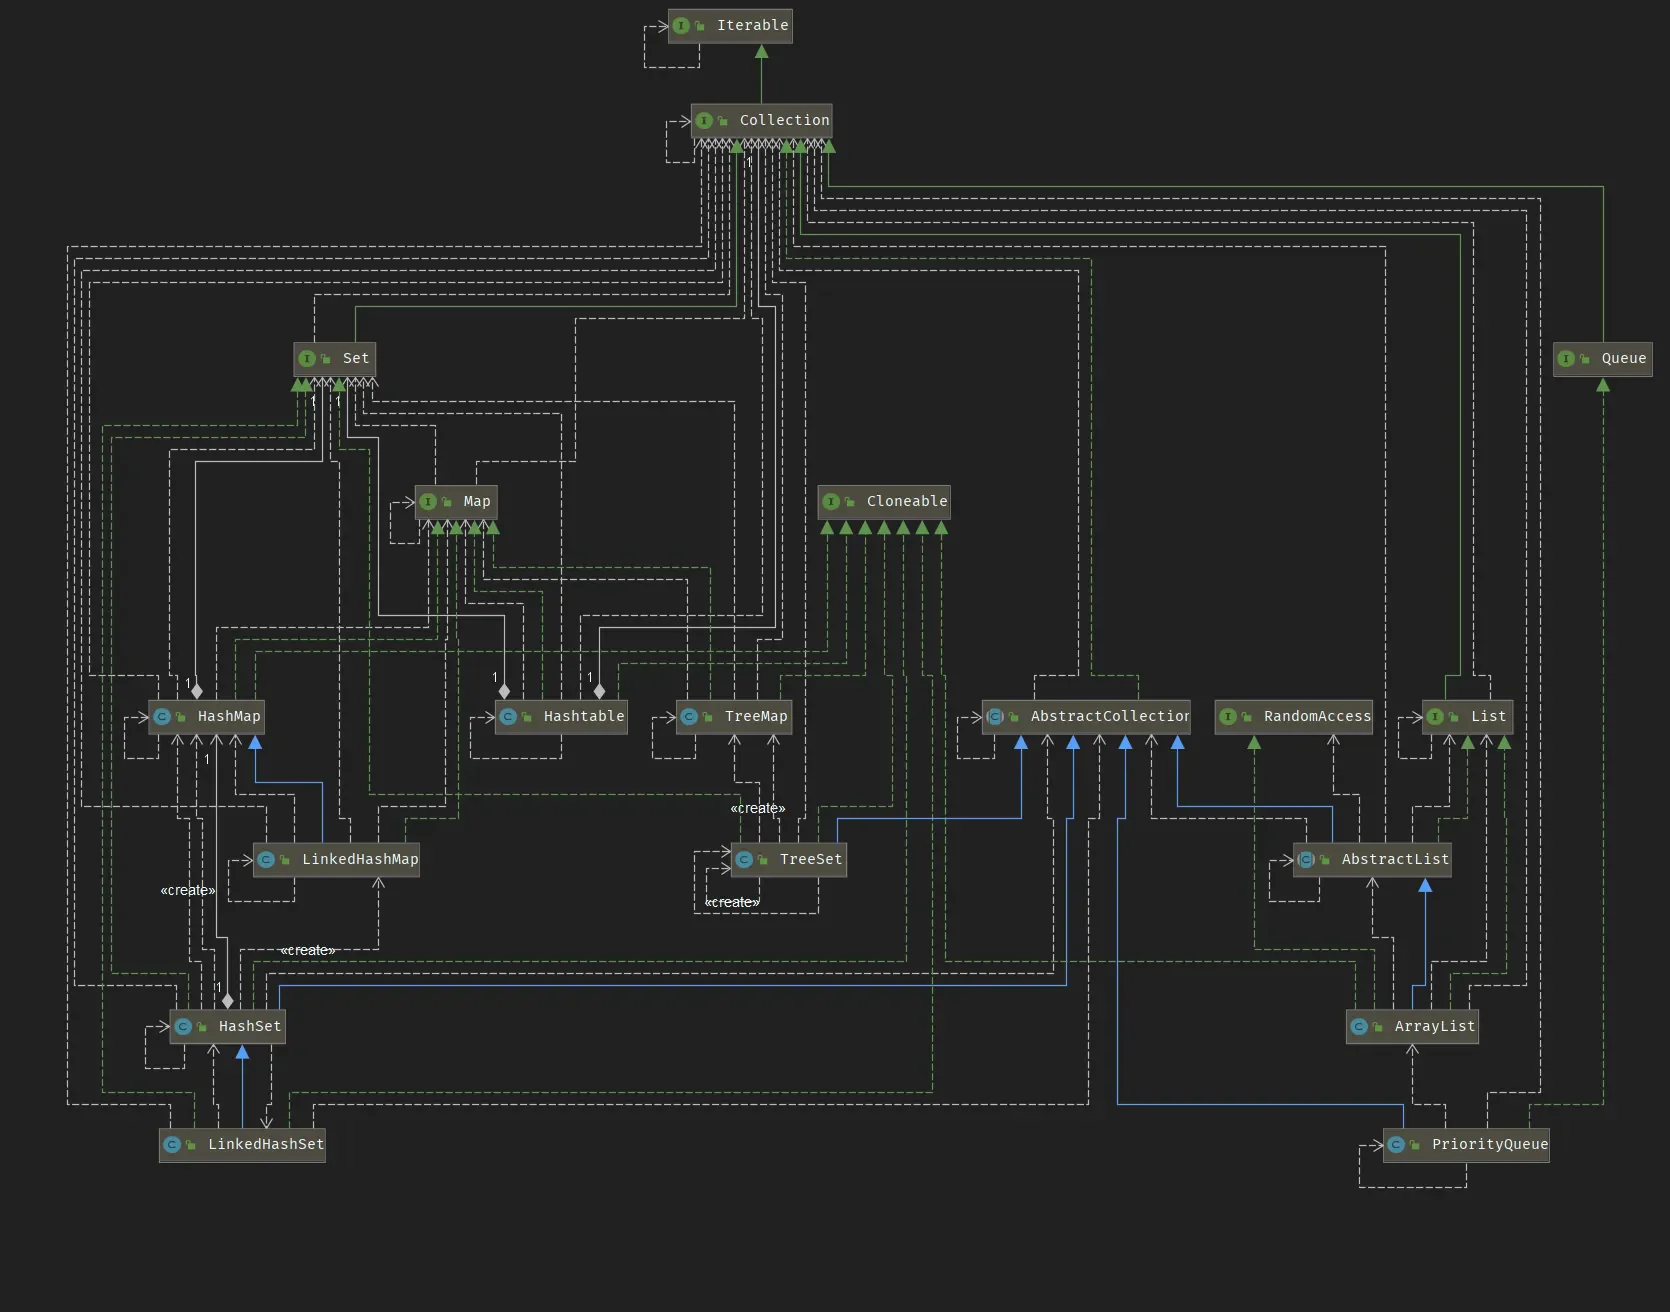1670x1312 pixels.
Task: Select the Map interface node
Action: 456,502
